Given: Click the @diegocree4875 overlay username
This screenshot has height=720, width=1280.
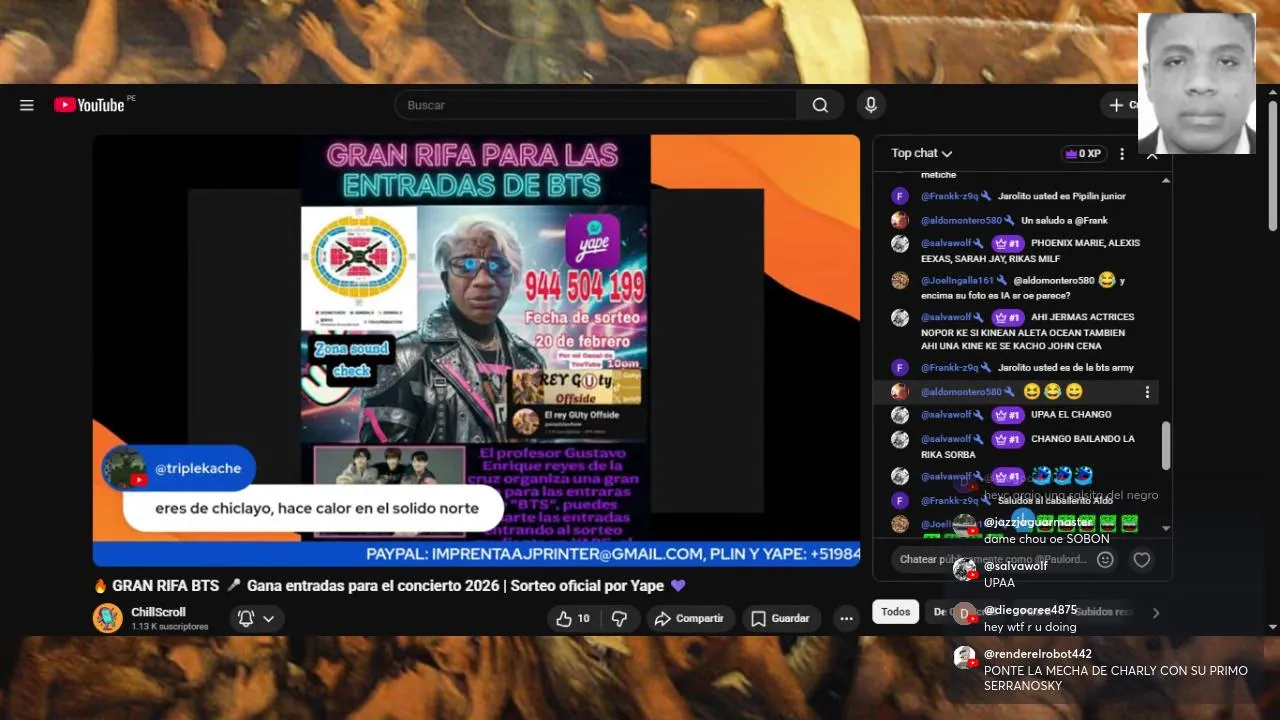Looking at the screenshot, I should coord(1030,610).
